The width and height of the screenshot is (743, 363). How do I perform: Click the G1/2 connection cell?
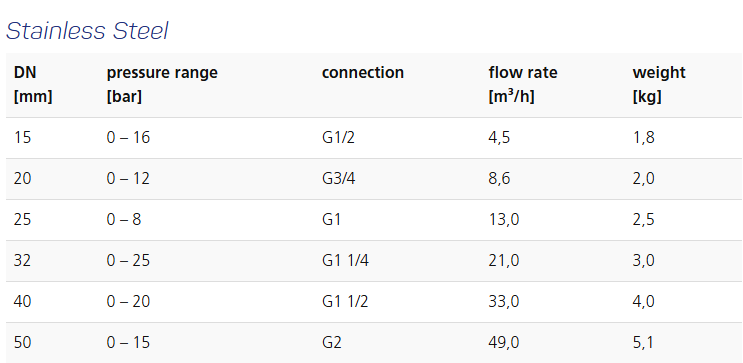click(338, 137)
